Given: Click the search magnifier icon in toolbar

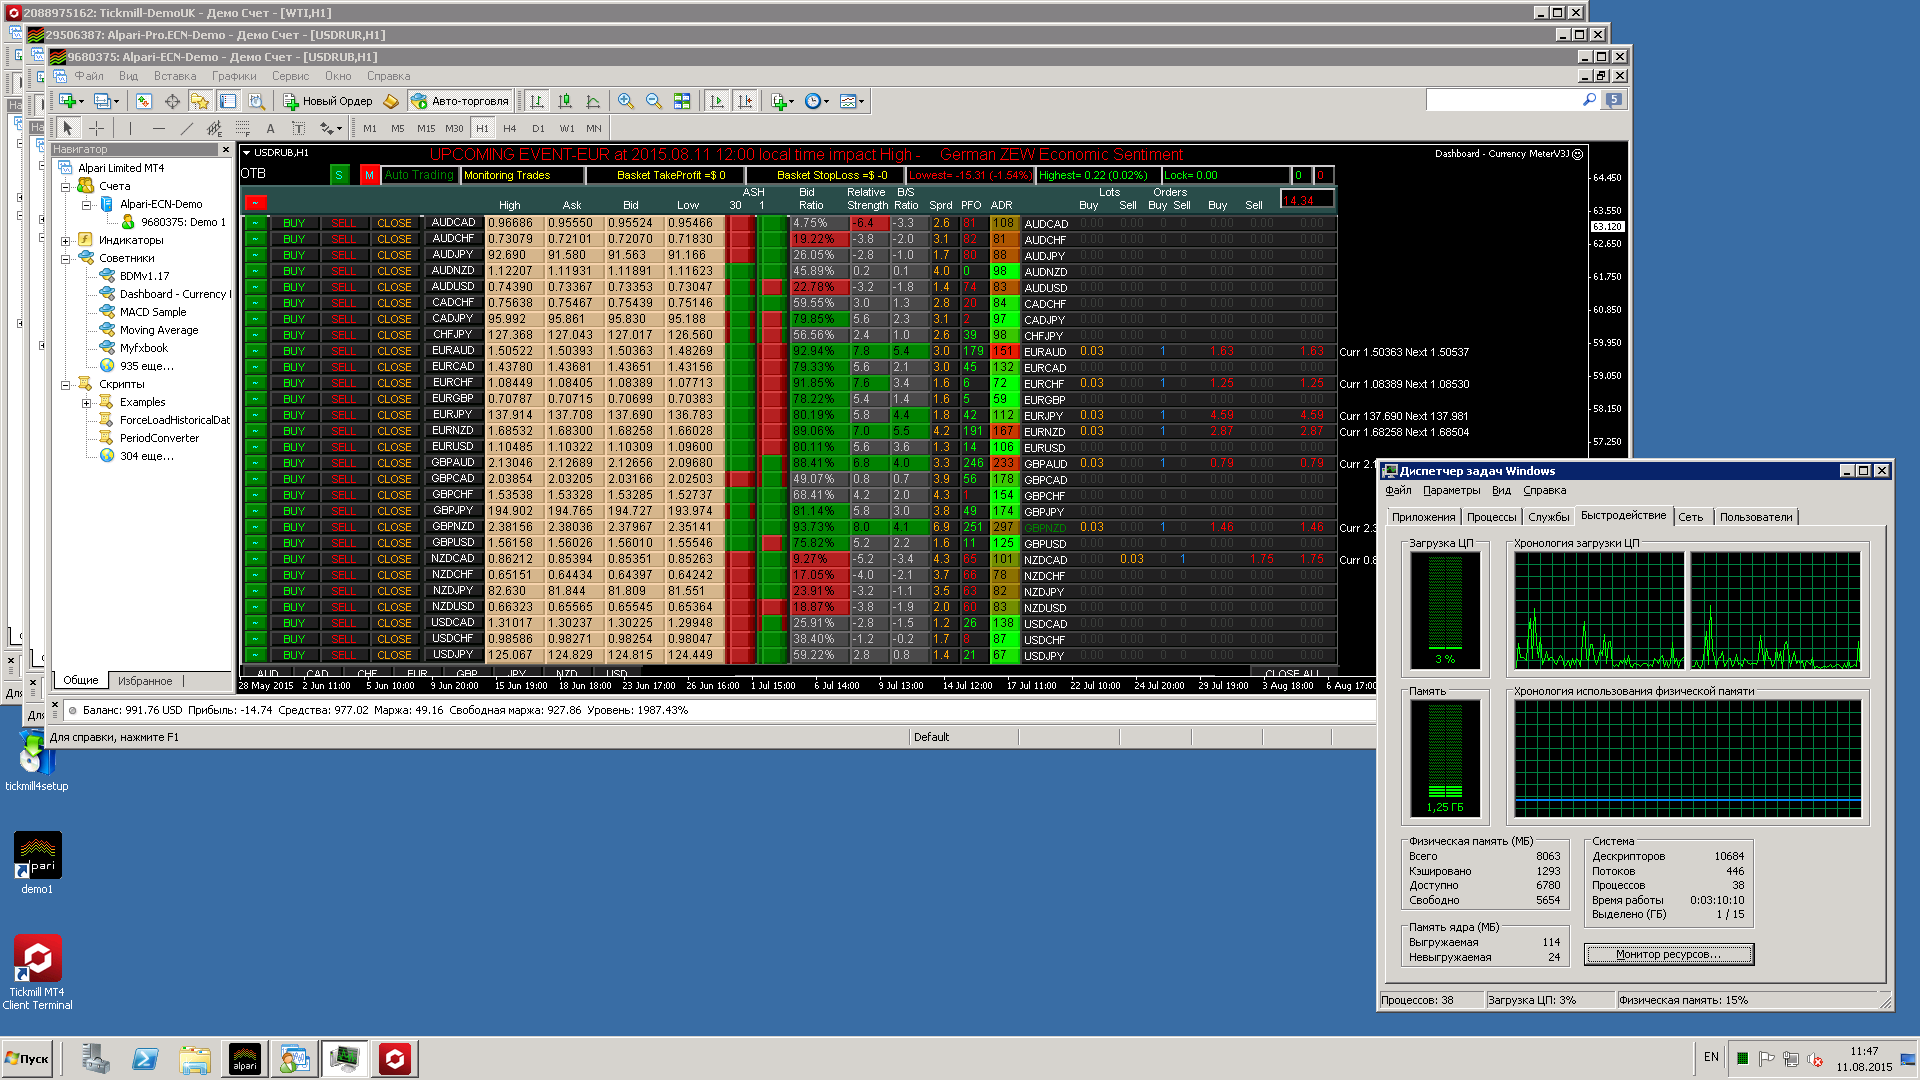Looking at the screenshot, I should pos(1589,100).
